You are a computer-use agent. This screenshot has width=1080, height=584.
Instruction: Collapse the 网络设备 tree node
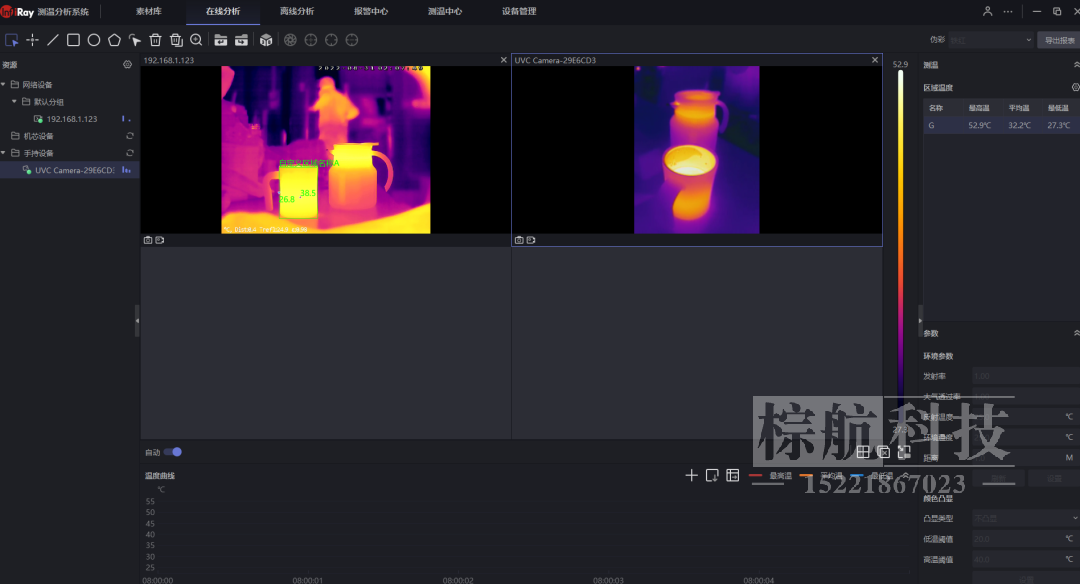3,84
